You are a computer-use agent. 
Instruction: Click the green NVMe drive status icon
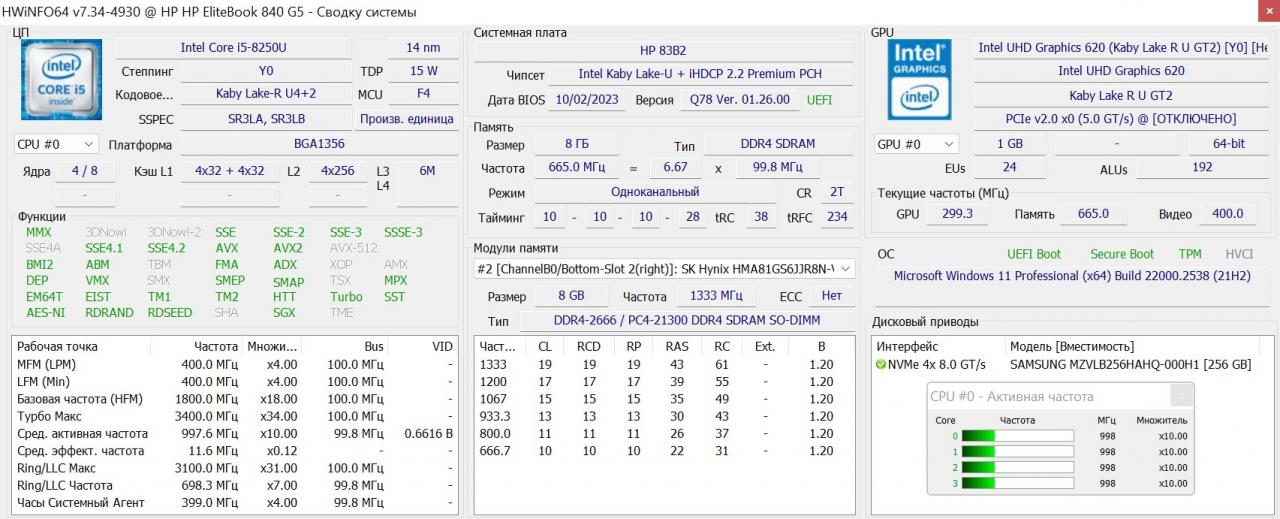click(x=879, y=365)
